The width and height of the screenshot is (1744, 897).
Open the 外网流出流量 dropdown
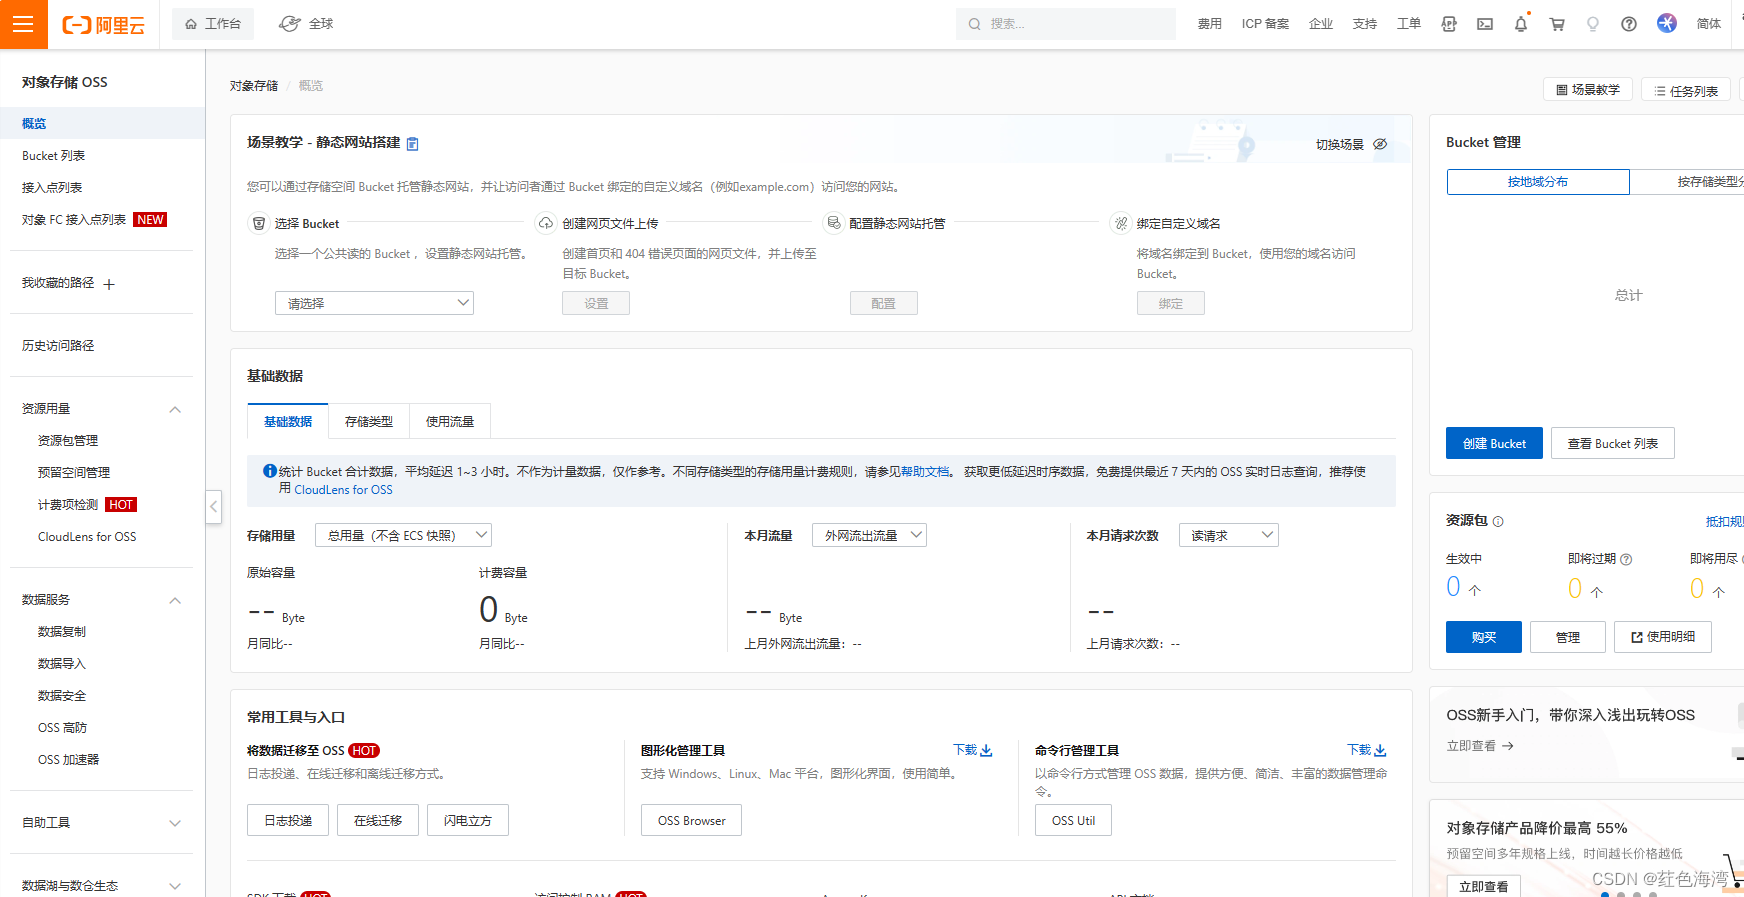pyautogui.click(x=869, y=535)
